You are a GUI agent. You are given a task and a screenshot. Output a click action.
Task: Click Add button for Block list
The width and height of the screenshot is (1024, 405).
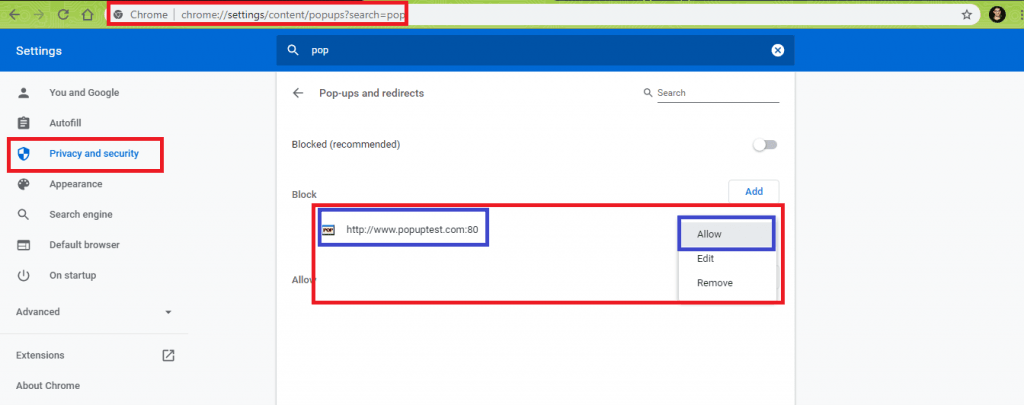point(754,191)
